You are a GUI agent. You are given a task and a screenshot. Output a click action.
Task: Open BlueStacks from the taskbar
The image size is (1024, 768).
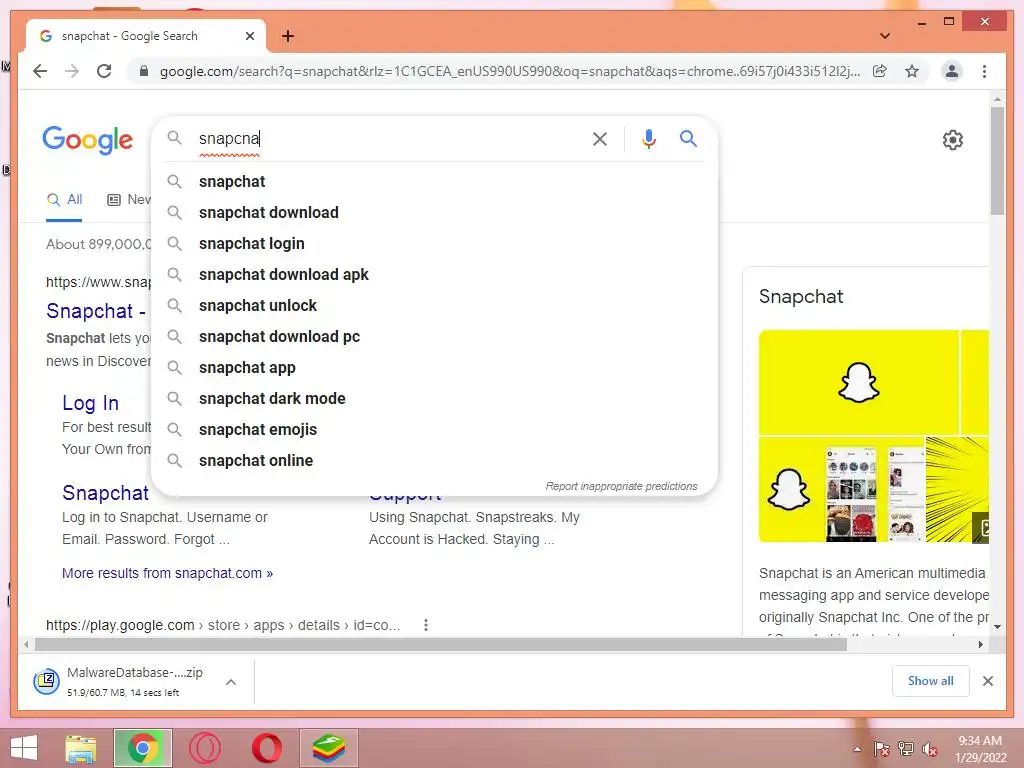328,748
